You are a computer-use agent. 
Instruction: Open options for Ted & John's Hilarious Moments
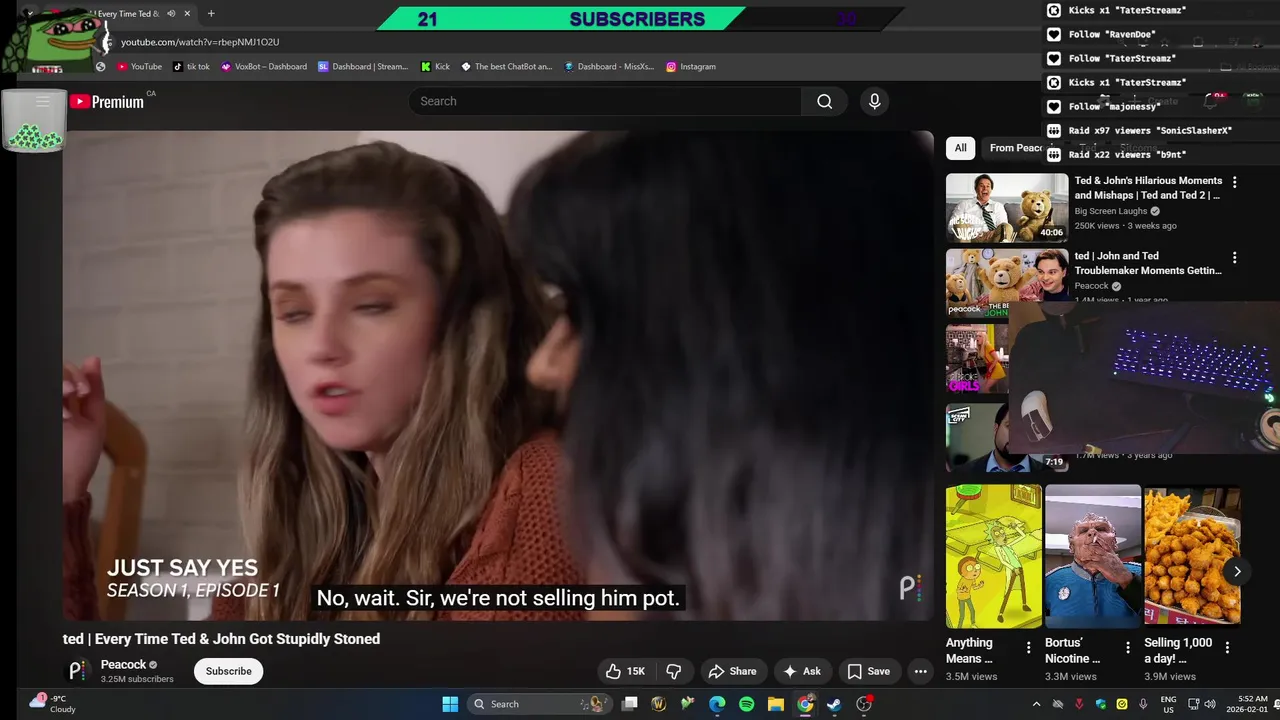[x=1234, y=182]
